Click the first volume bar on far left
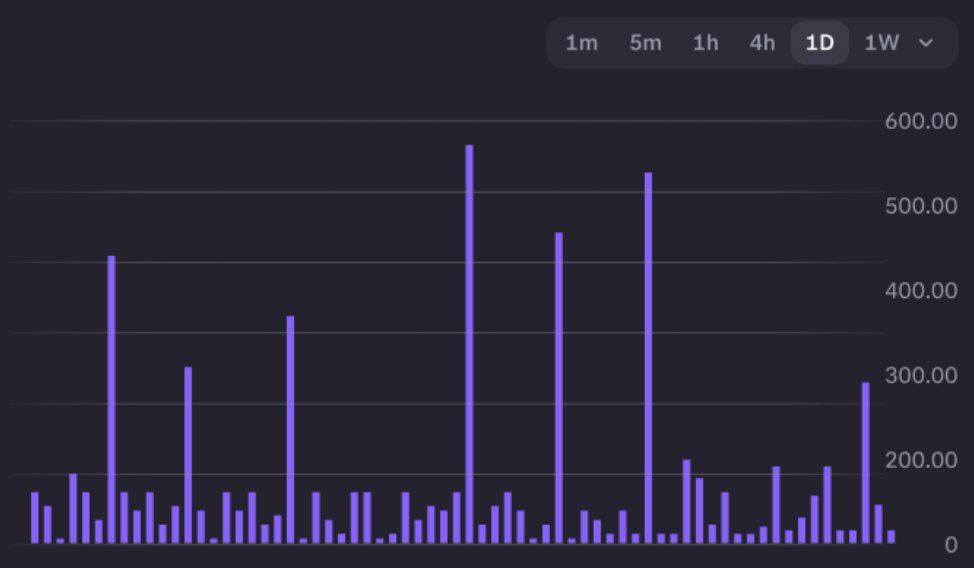The width and height of the screenshot is (974, 568). (x=35, y=518)
